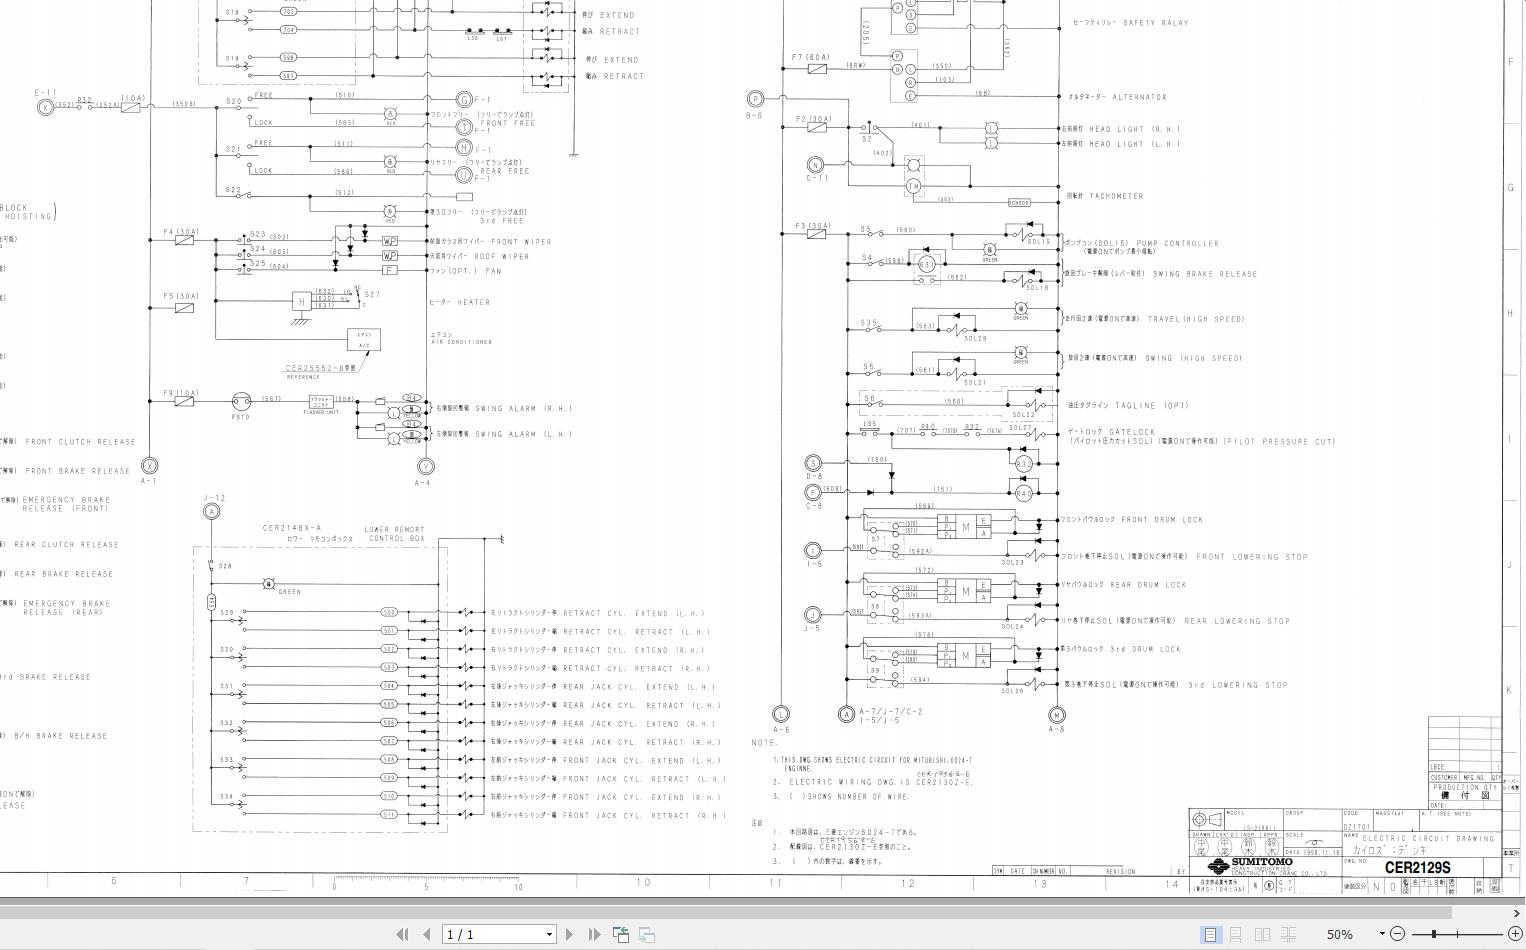This screenshot has height=950, width=1526.
Task: Select continuous page view layout
Action: [1236, 934]
